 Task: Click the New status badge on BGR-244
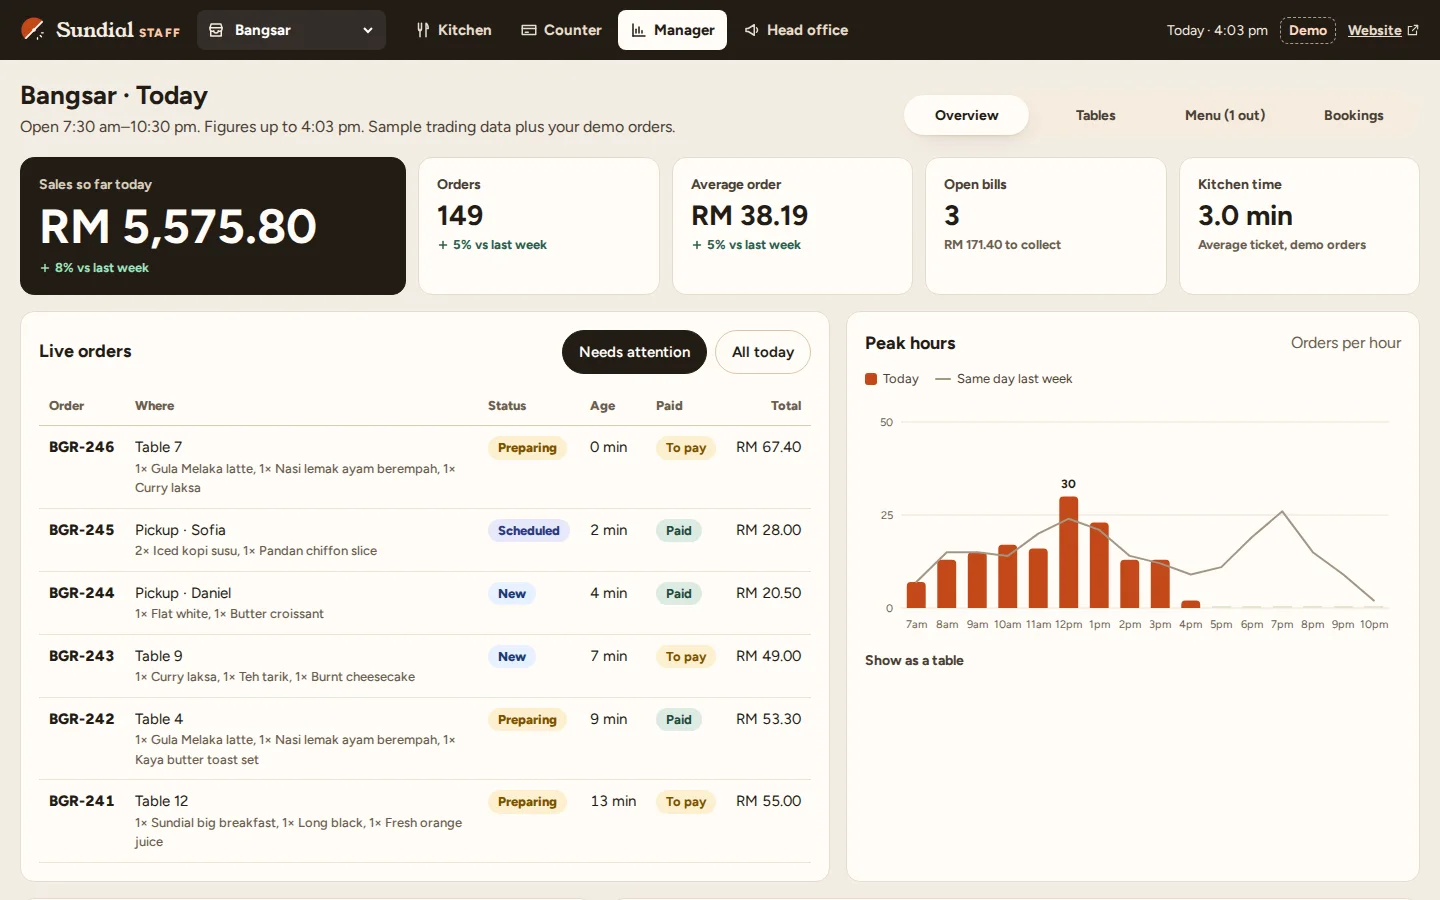tap(512, 594)
